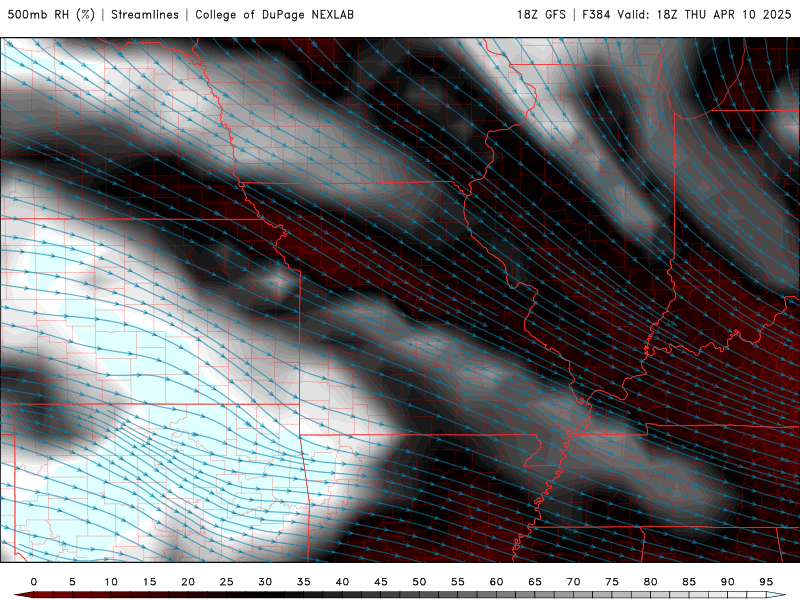The width and height of the screenshot is (800, 600).
Task: Click 'College of DuPage NEXLAB' text
Action: tap(274, 14)
